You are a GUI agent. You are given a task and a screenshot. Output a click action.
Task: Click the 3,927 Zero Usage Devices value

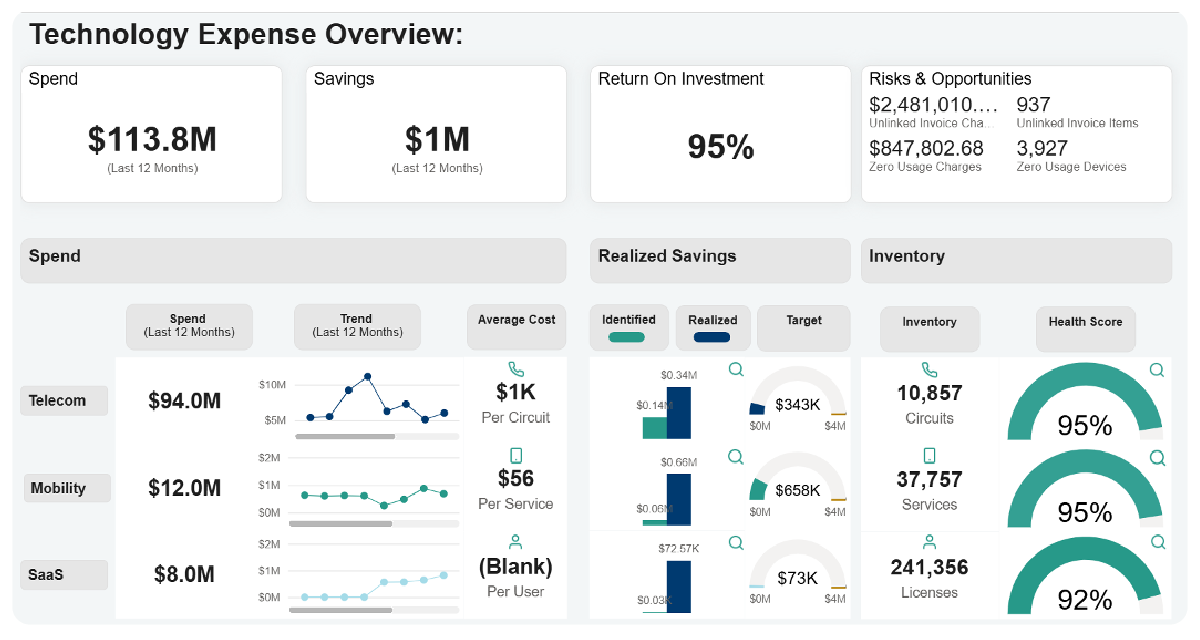pos(1042,148)
